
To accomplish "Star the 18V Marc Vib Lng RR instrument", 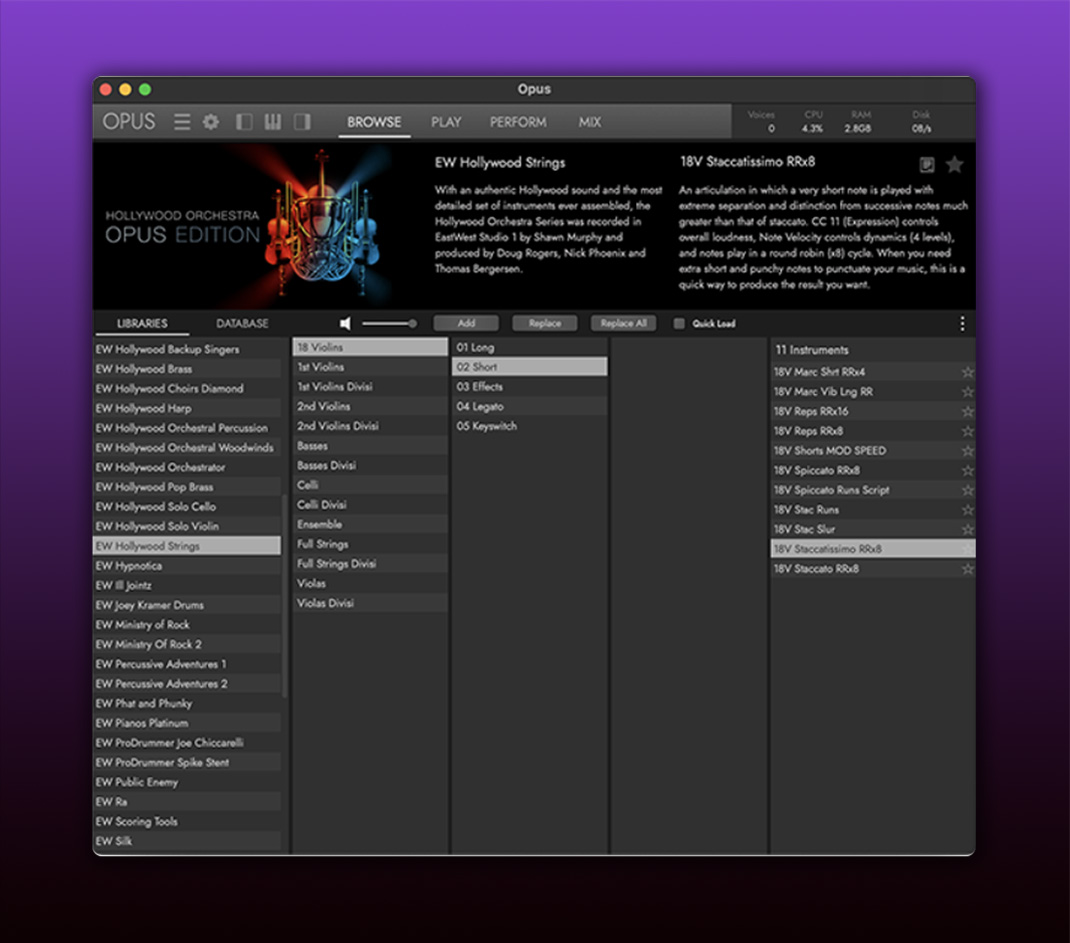I will [x=967, y=392].
